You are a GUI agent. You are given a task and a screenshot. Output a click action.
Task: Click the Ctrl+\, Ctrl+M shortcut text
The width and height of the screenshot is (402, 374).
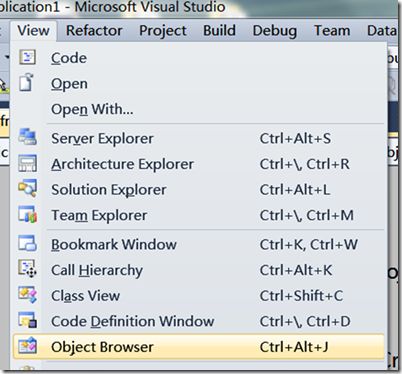[x=307, y=215]
